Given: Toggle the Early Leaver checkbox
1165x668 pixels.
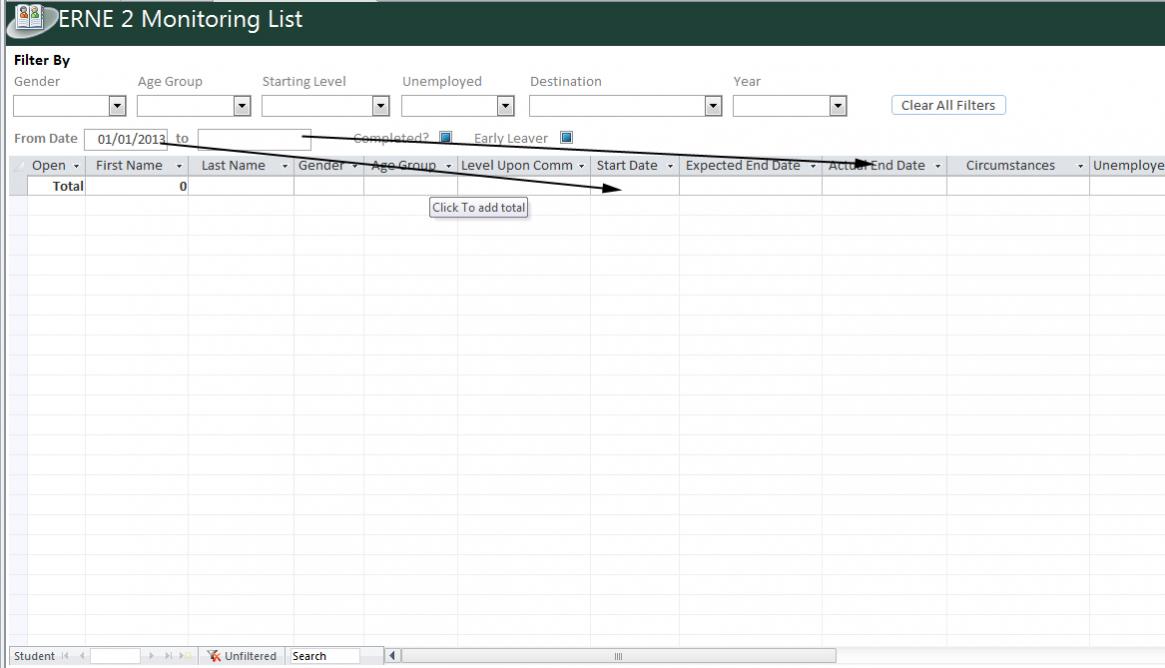Looking at the screenshot, I should coord(566,137).
